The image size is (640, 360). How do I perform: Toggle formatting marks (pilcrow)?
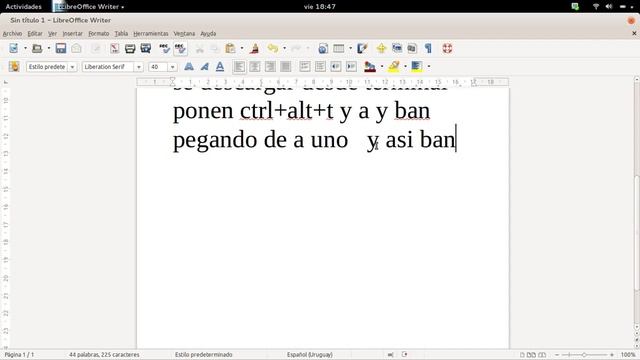(x=428, y=48)
